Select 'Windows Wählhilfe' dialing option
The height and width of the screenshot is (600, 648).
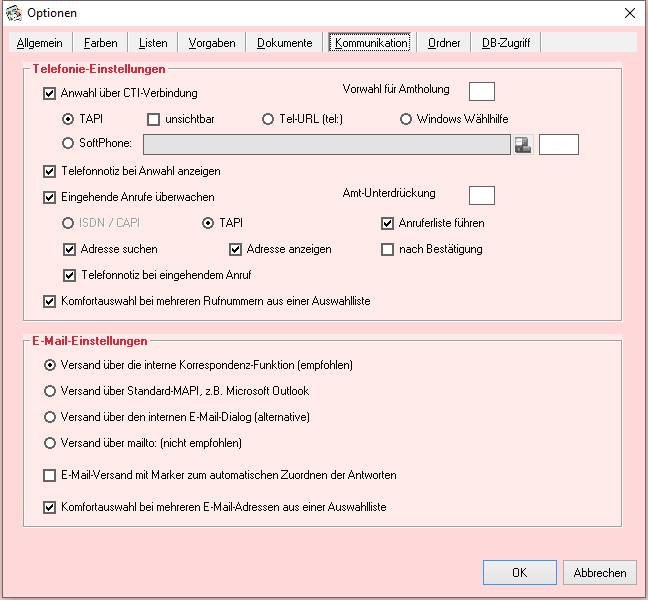tap(406, 119)
